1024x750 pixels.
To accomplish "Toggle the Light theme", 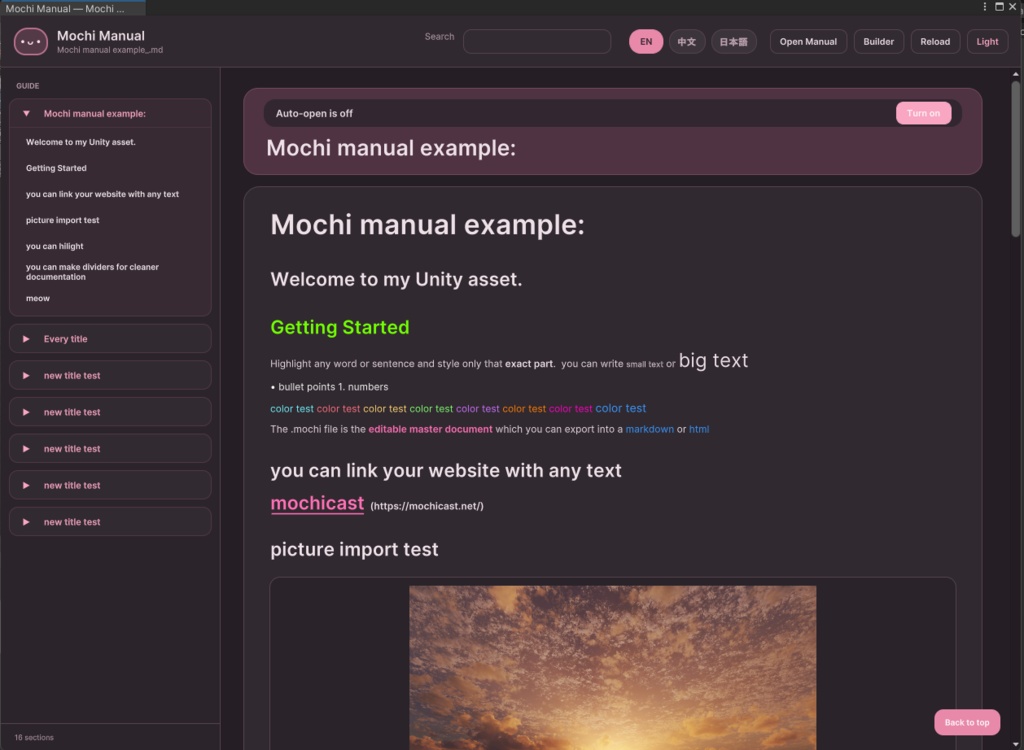I will (x=987, y=42).
